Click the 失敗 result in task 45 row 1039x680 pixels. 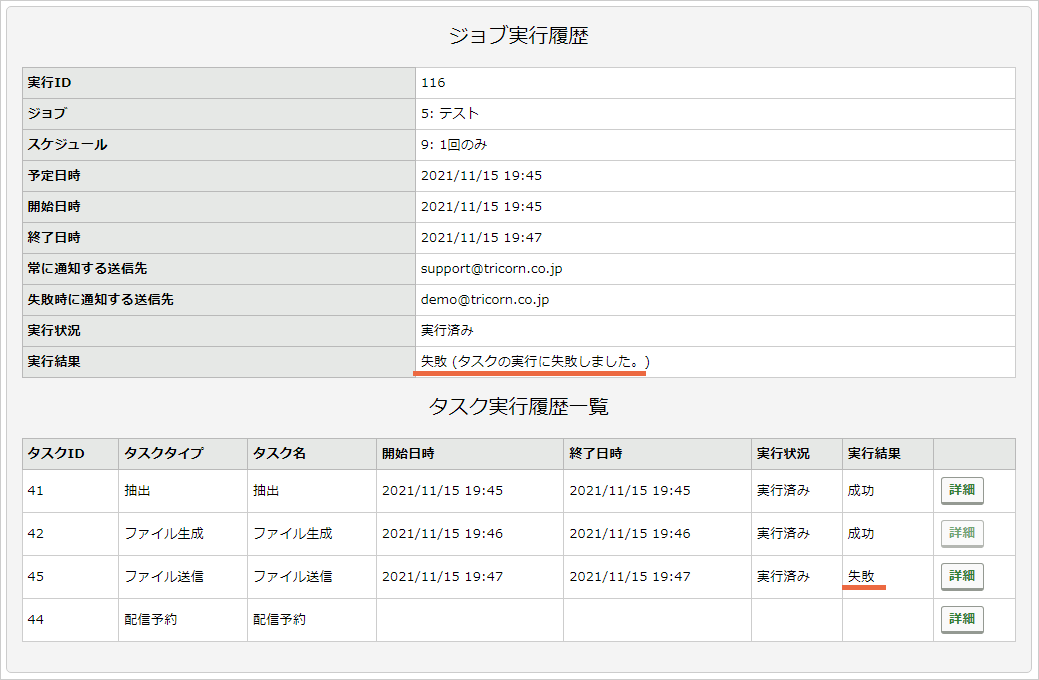(861, 577)
